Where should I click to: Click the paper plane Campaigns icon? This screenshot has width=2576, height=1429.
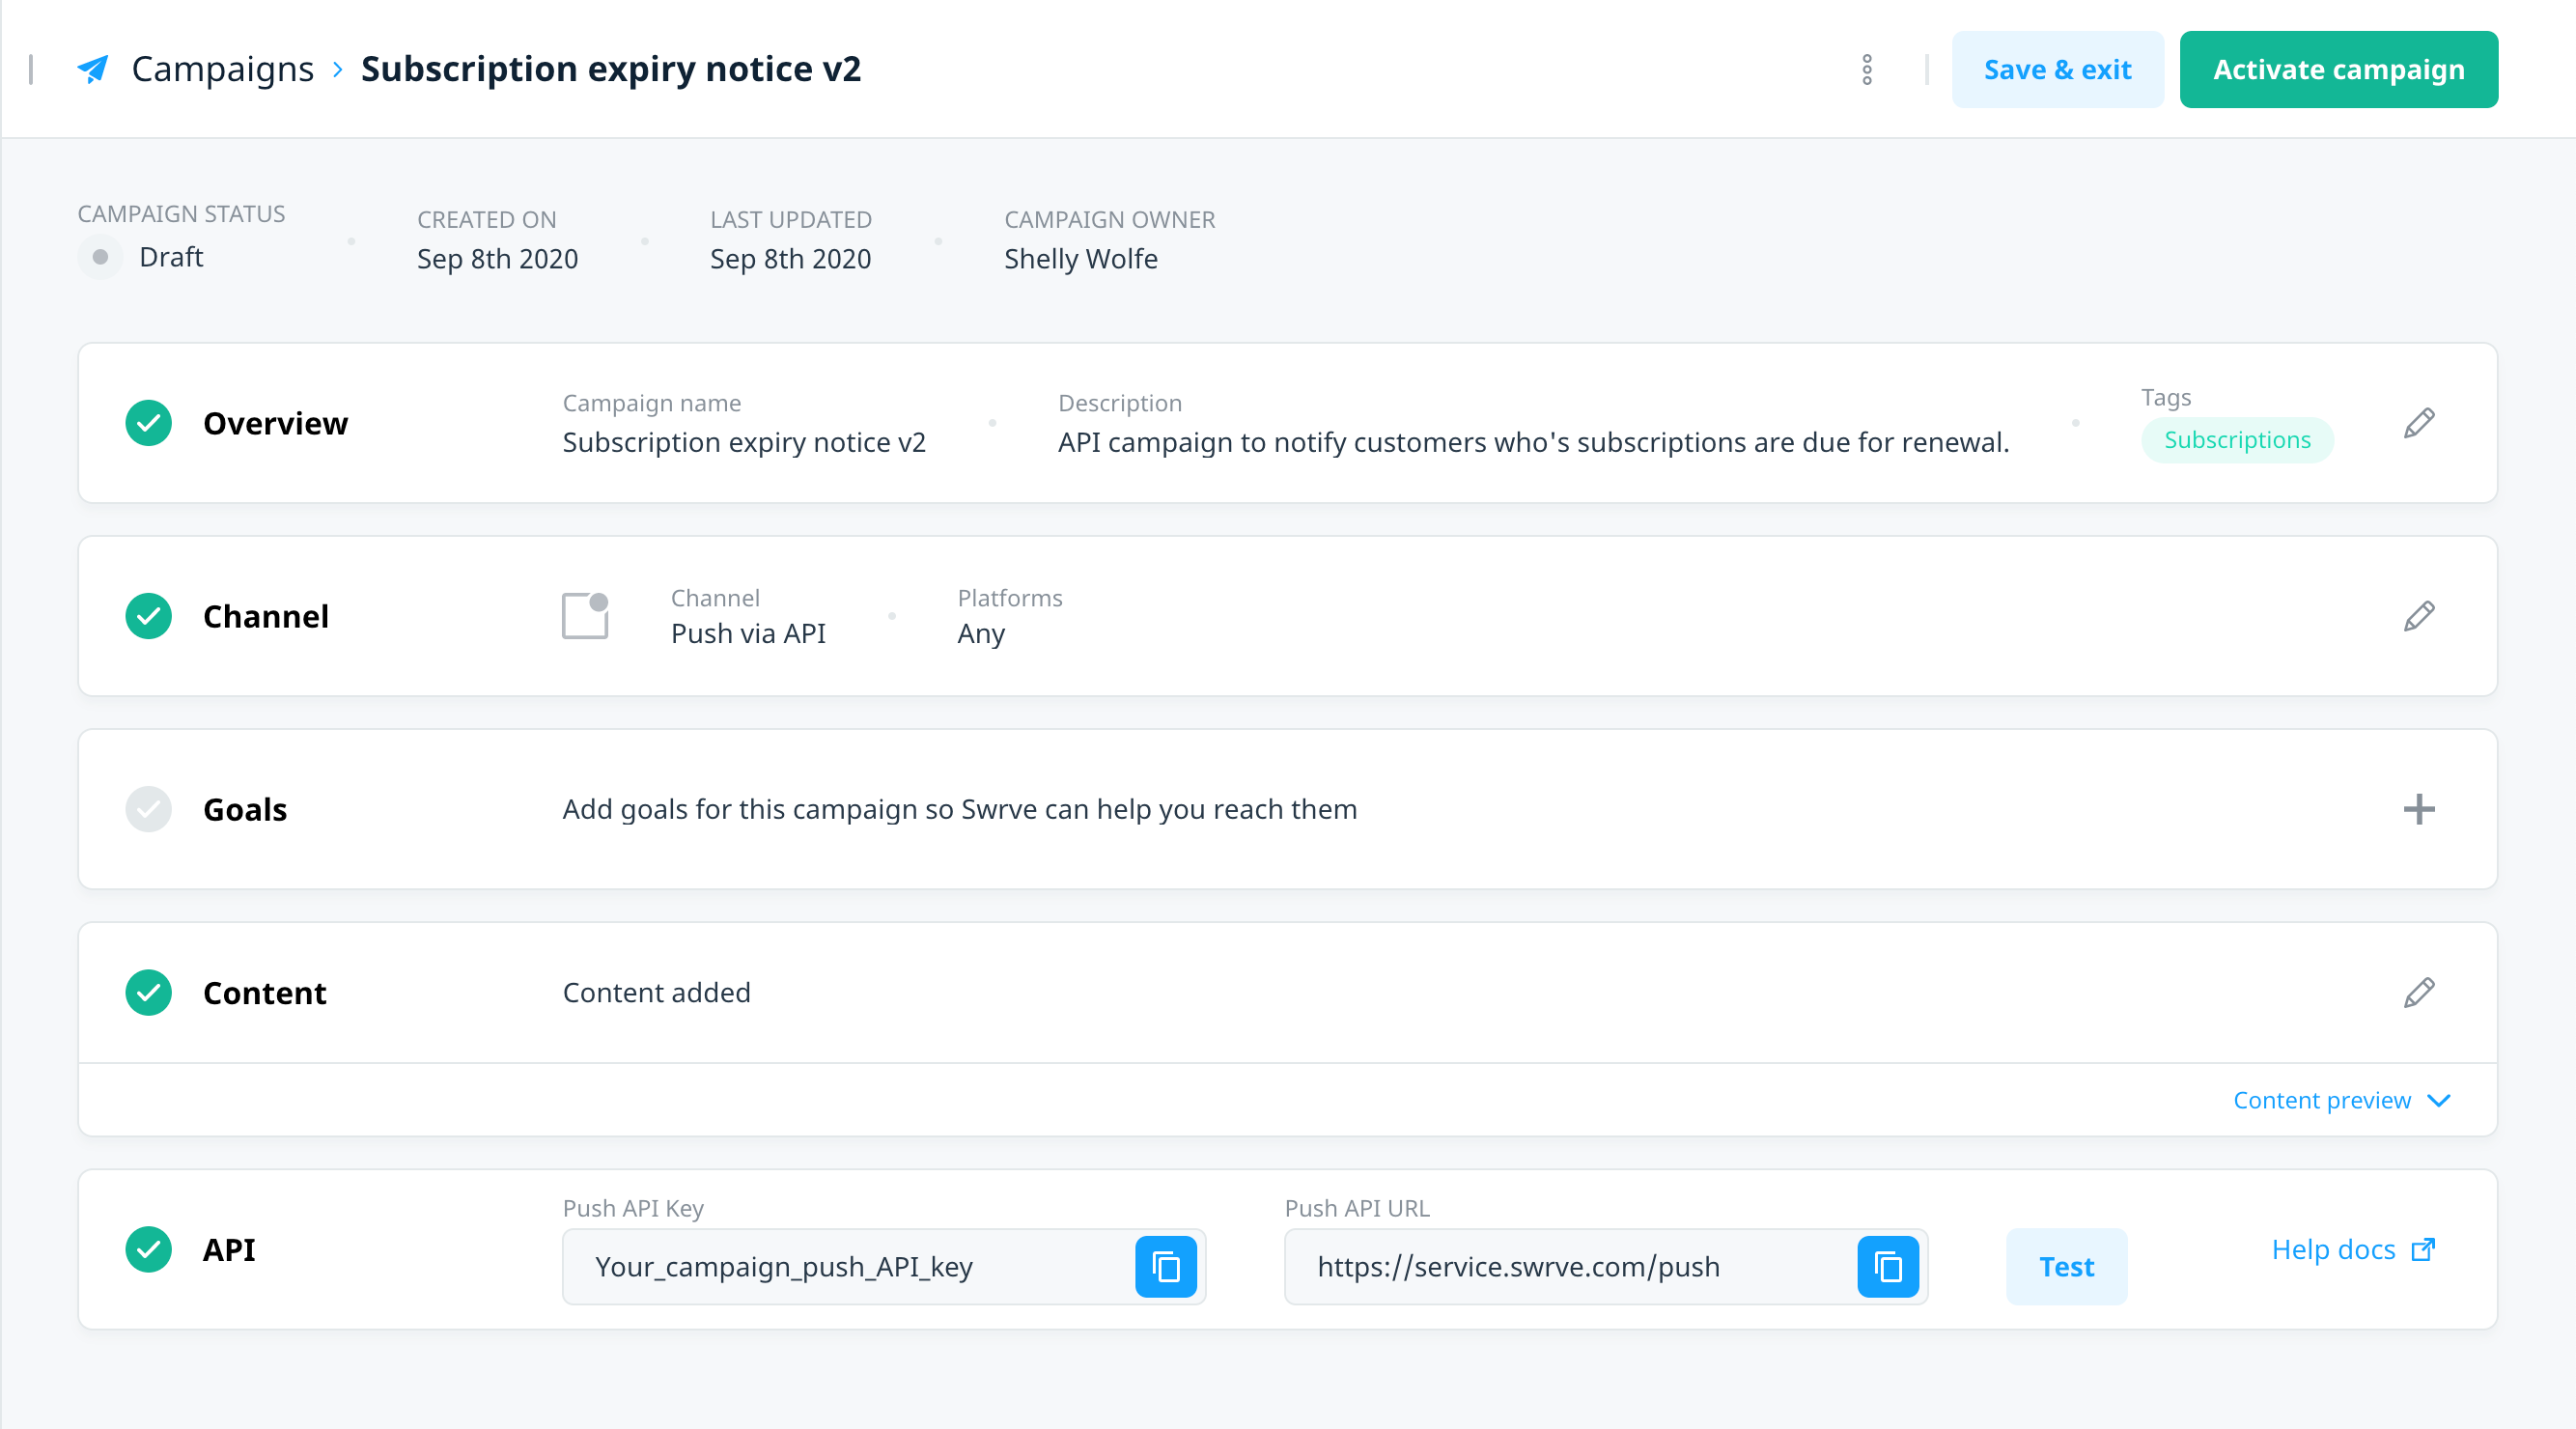[93, 69]
